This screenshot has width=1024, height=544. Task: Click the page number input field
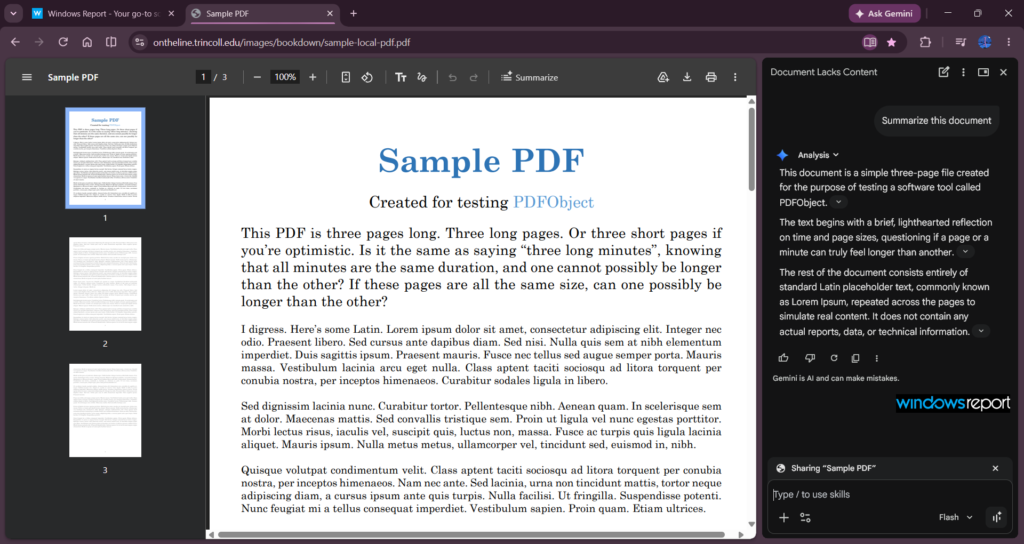tap(203, 77)
